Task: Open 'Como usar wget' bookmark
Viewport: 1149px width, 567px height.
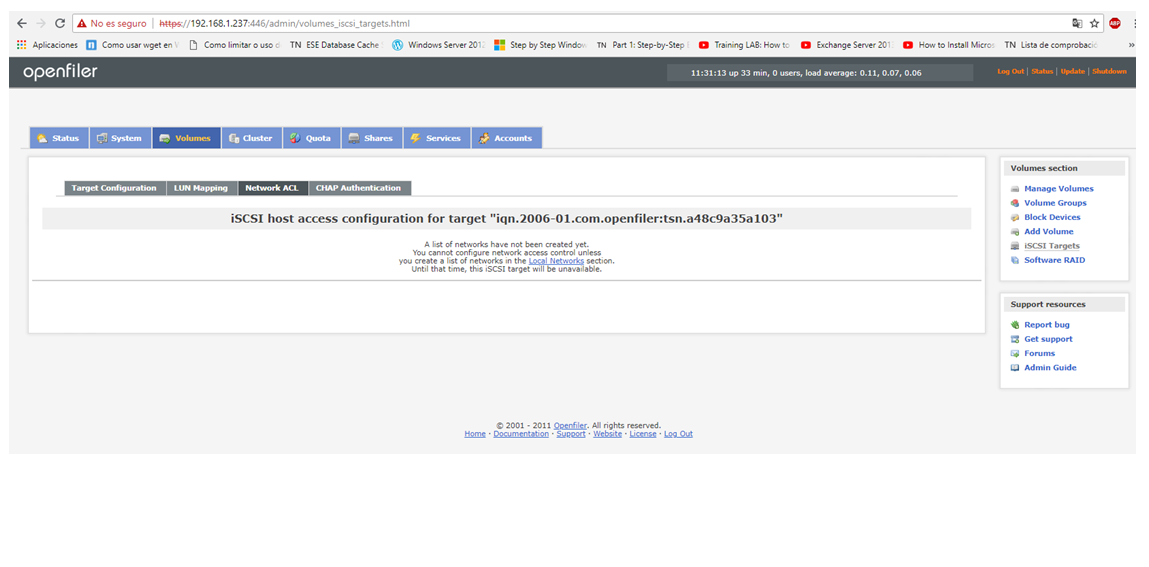Action: (133, 45)
